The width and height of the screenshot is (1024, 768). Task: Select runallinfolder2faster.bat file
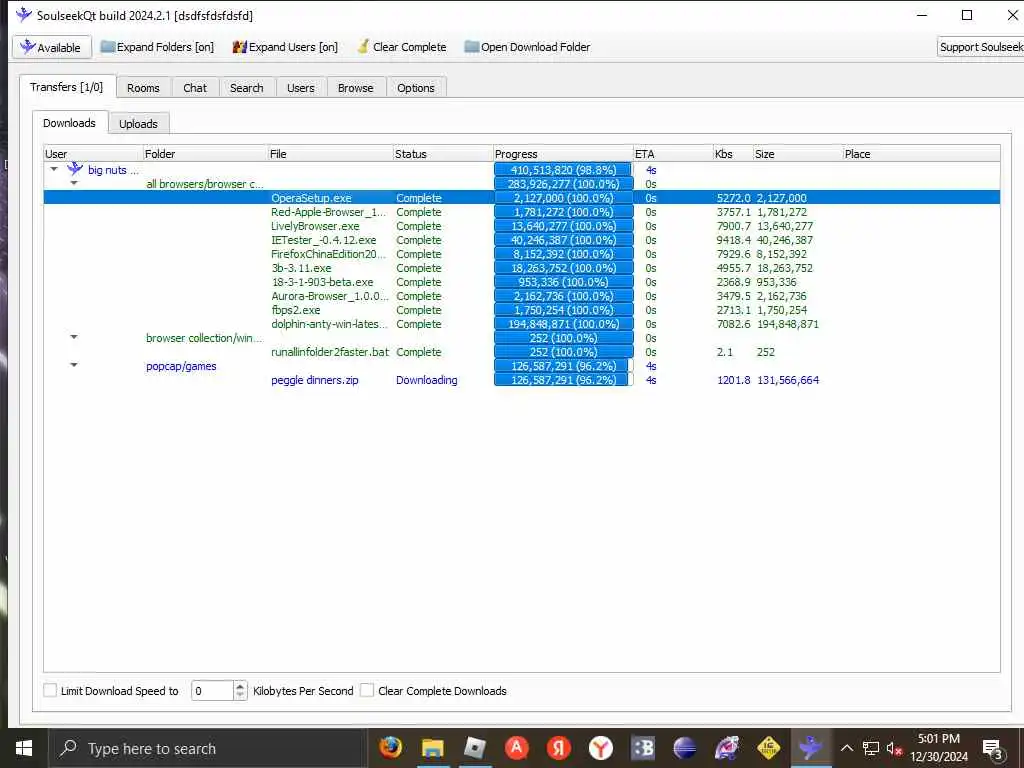tap(330, 352)
